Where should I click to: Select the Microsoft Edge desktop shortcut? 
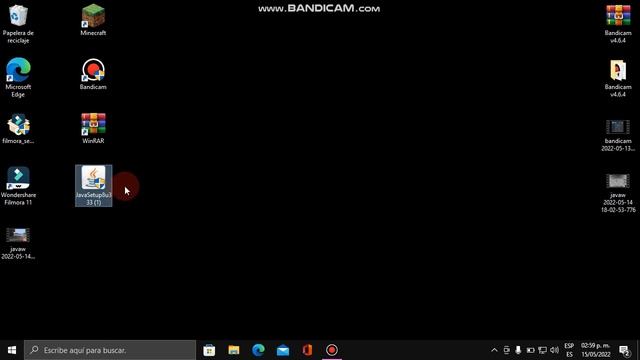coord(18,78)
